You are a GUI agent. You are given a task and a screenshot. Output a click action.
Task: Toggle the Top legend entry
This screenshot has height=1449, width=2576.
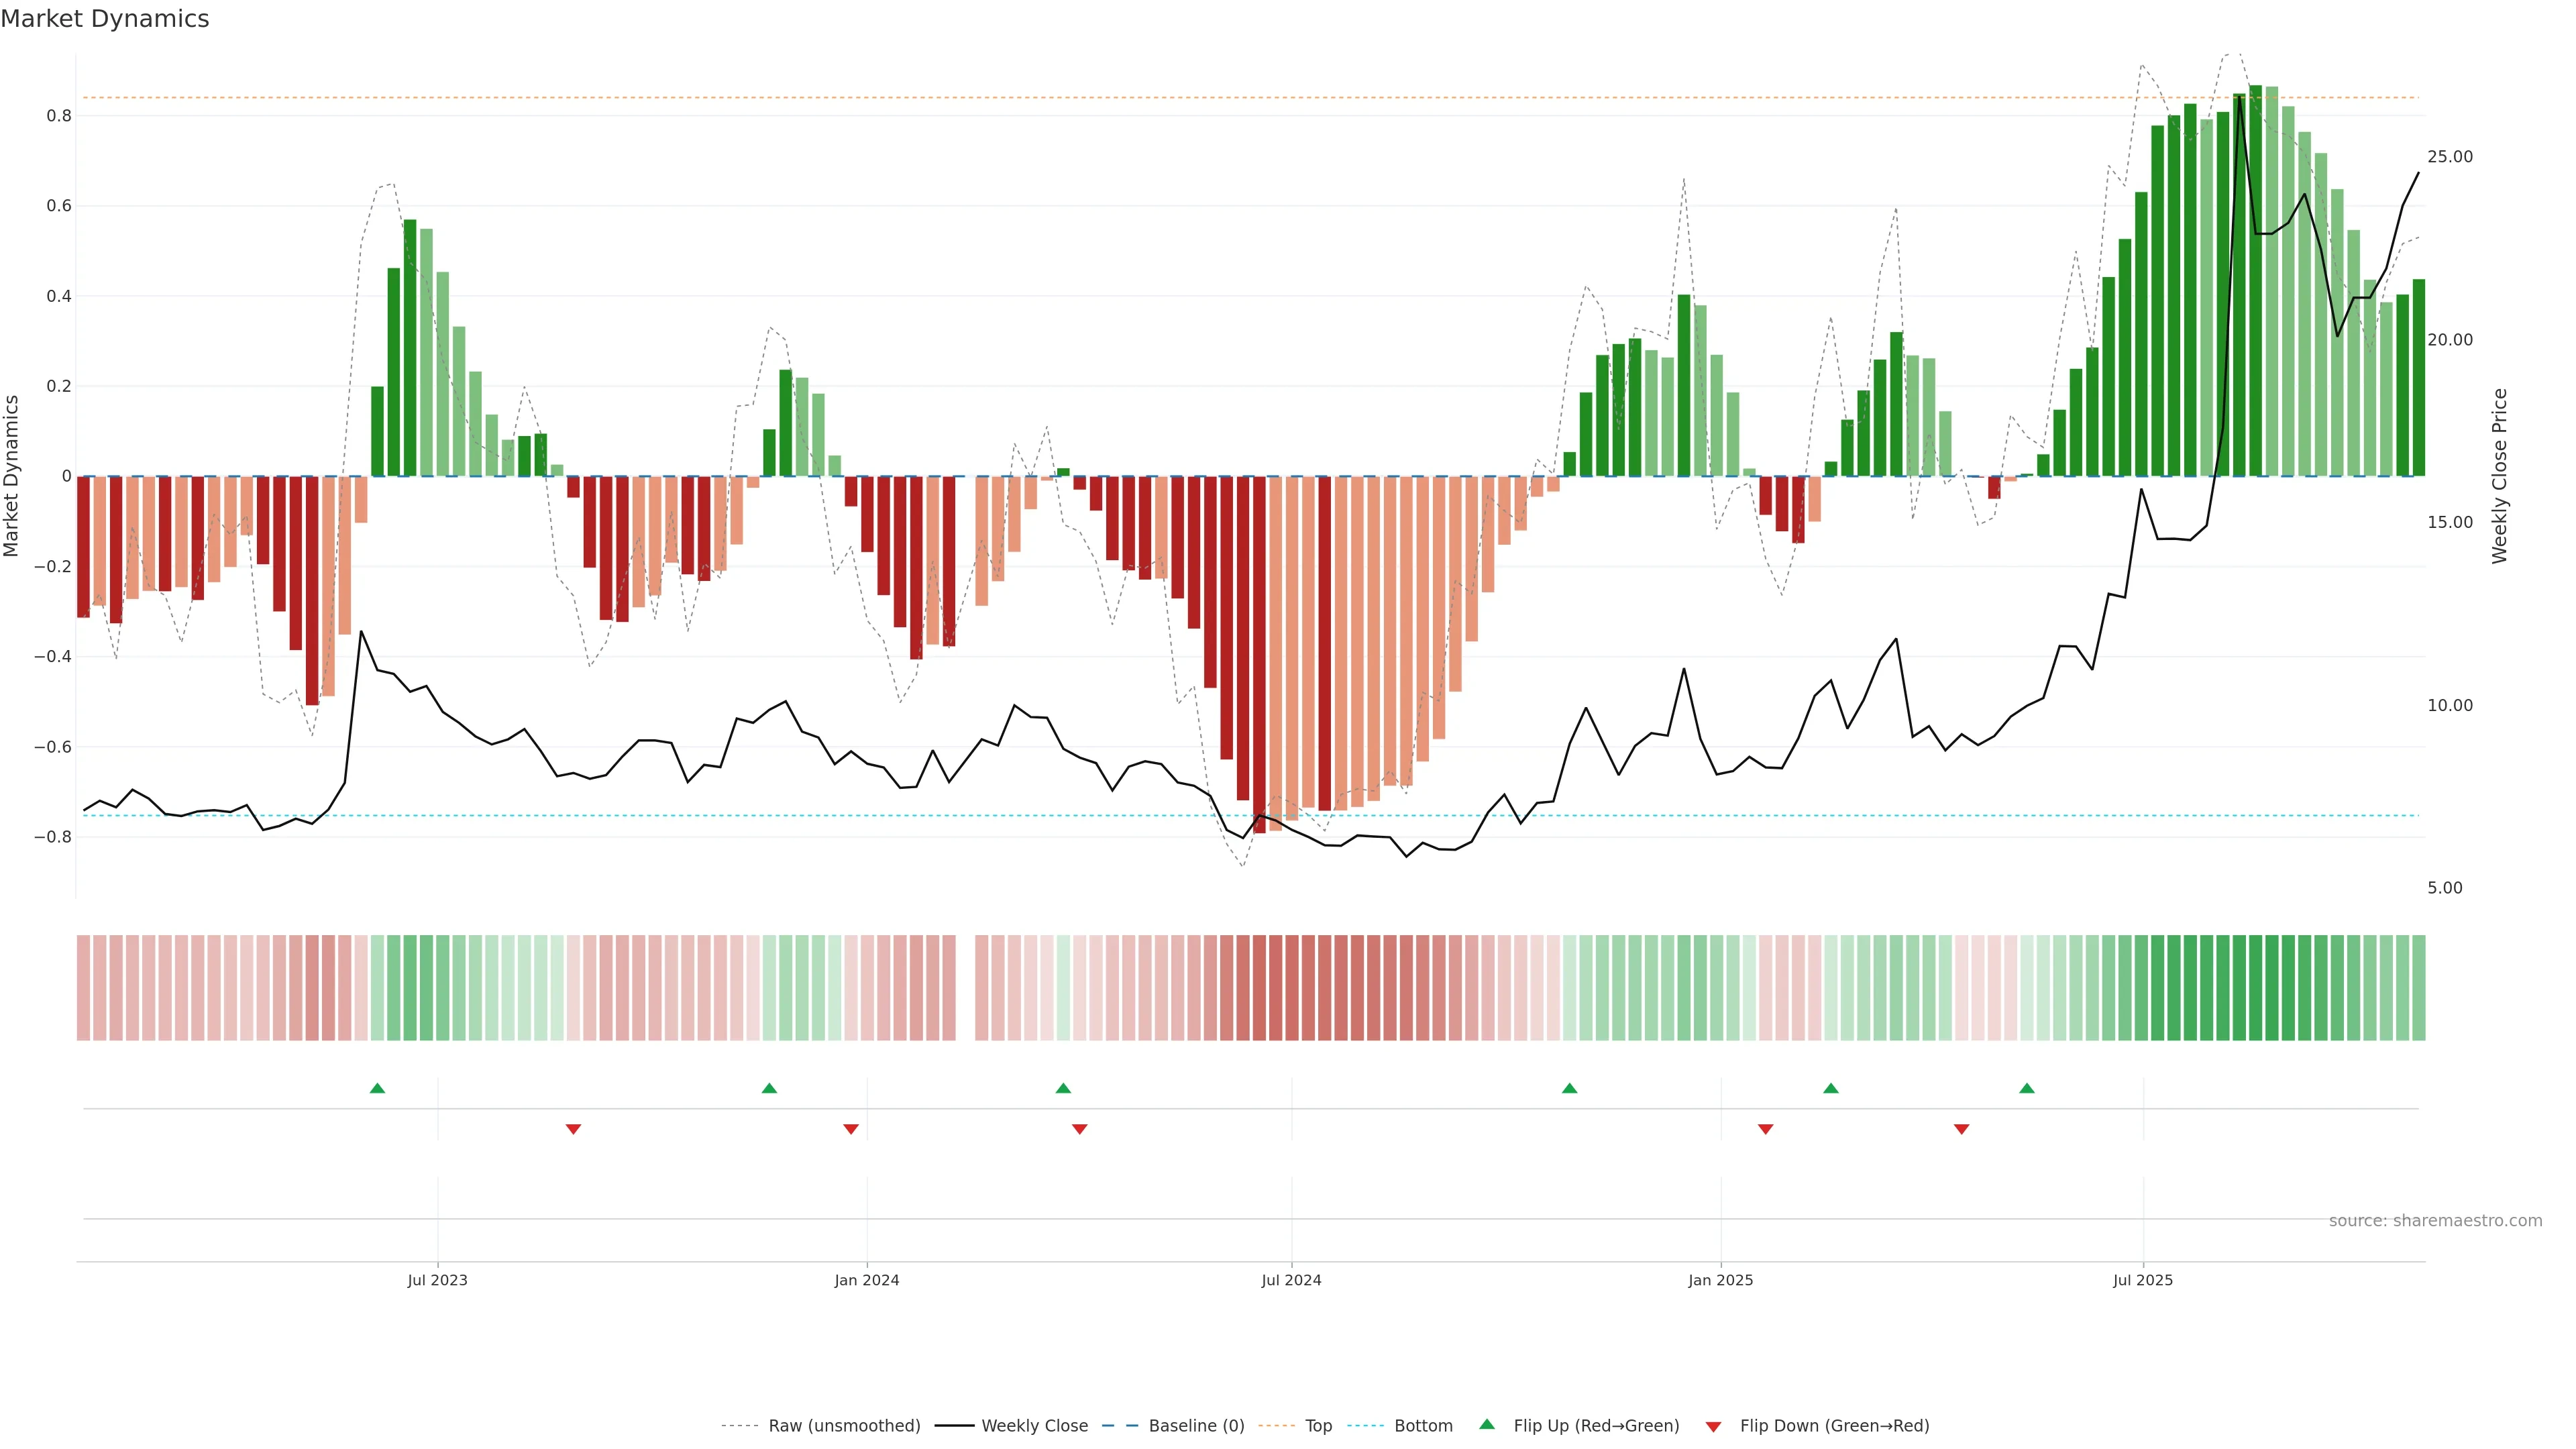click(1318, 1426)
